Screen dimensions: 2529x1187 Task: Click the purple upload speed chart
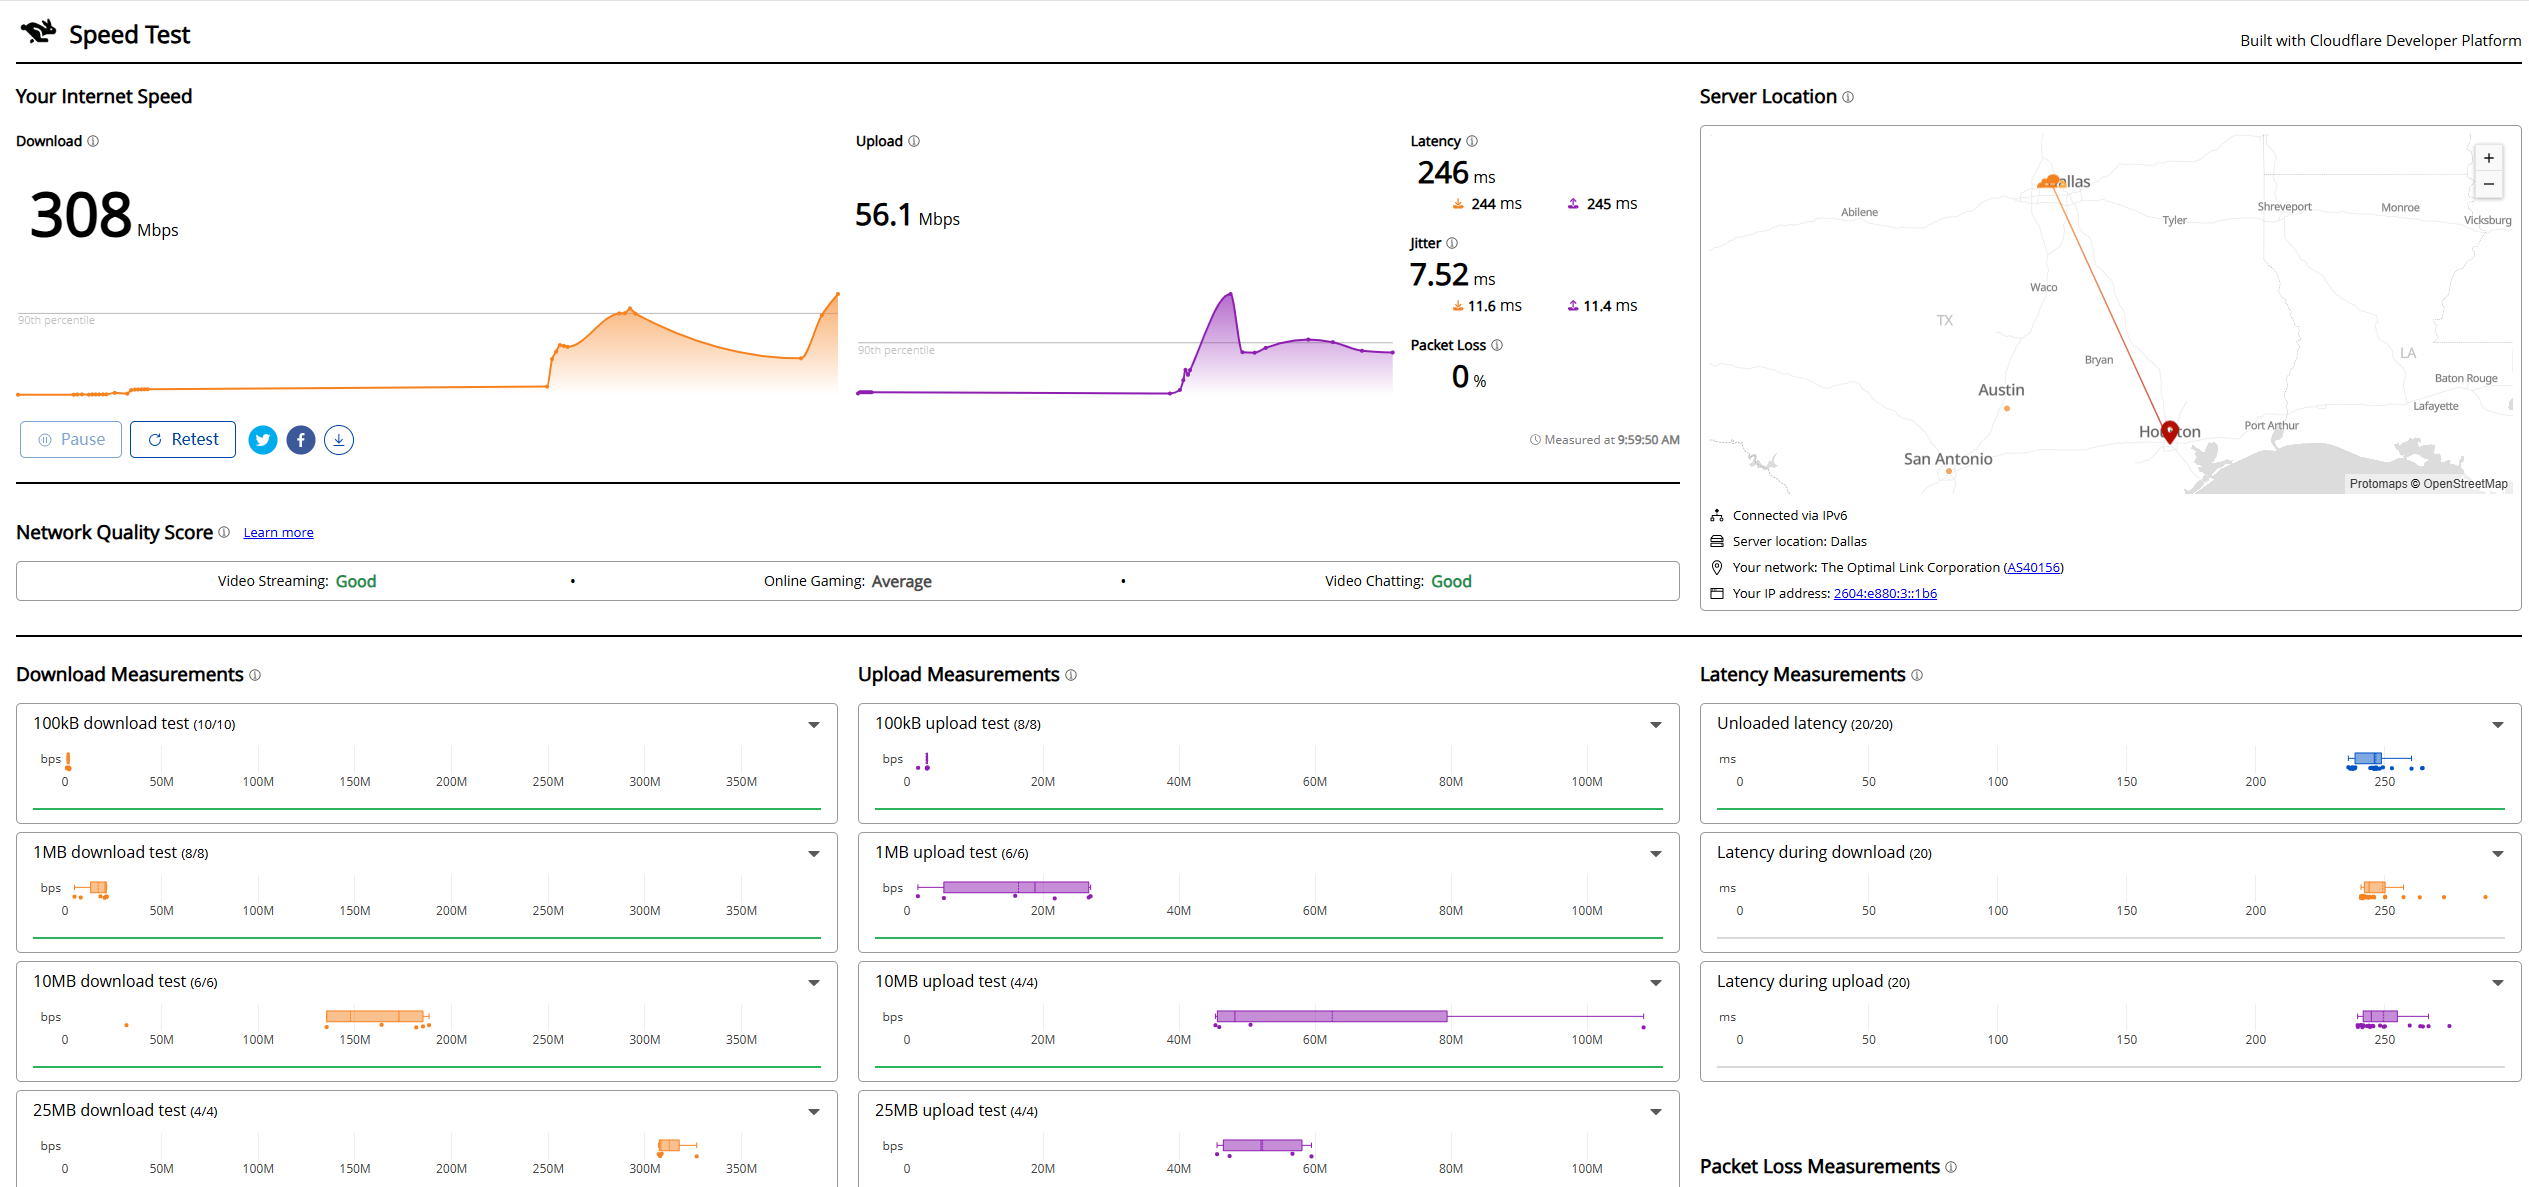[1125, 345]
